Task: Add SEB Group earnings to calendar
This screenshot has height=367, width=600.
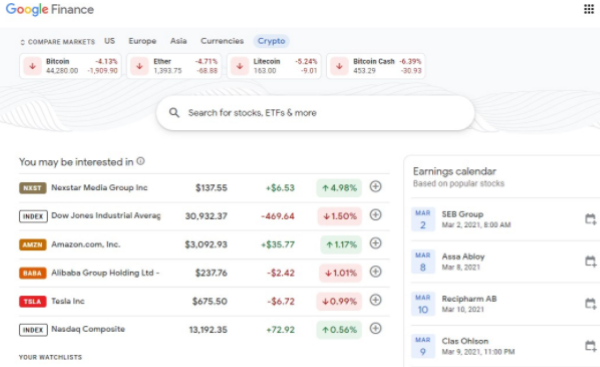Action: pos(590,219)
